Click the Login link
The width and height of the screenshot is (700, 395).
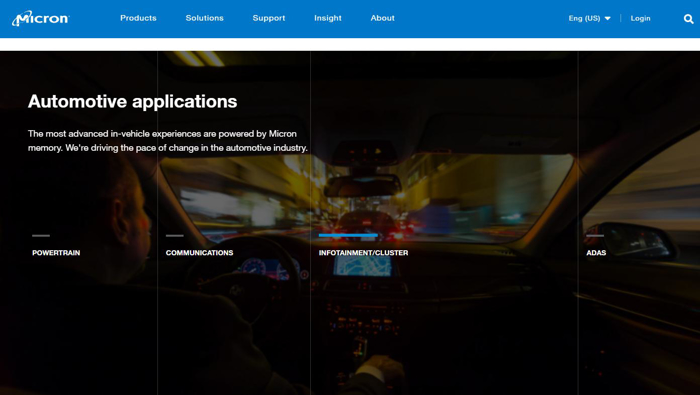click(640, 18)
